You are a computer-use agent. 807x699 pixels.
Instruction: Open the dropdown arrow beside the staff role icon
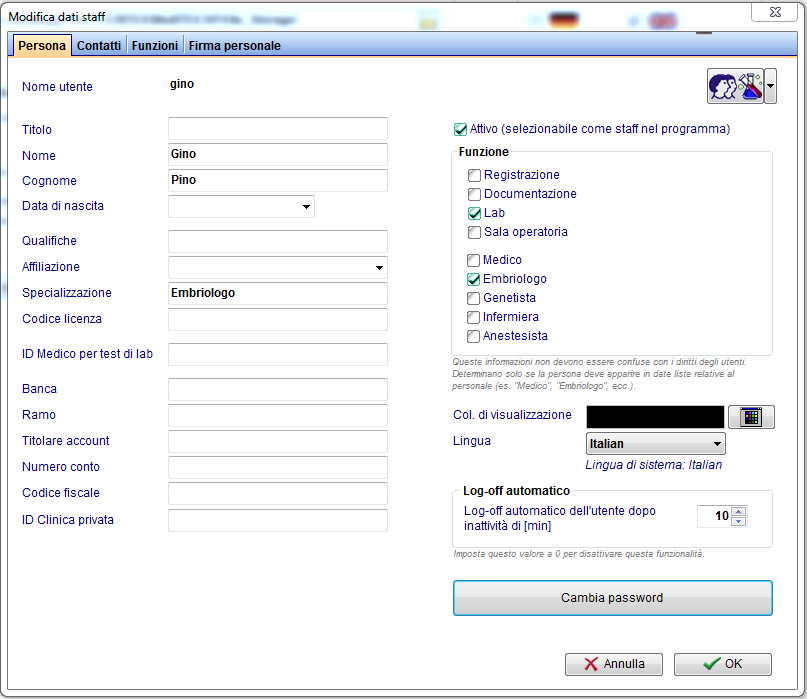[770, 86]
